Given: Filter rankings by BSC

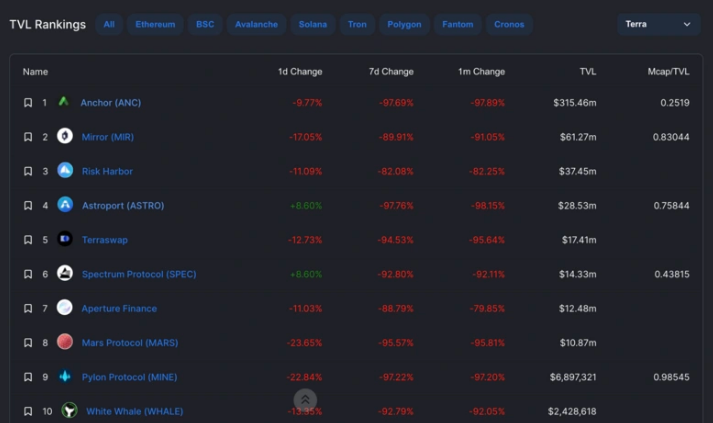Looking at the screenshot, I should coord(205,24).
